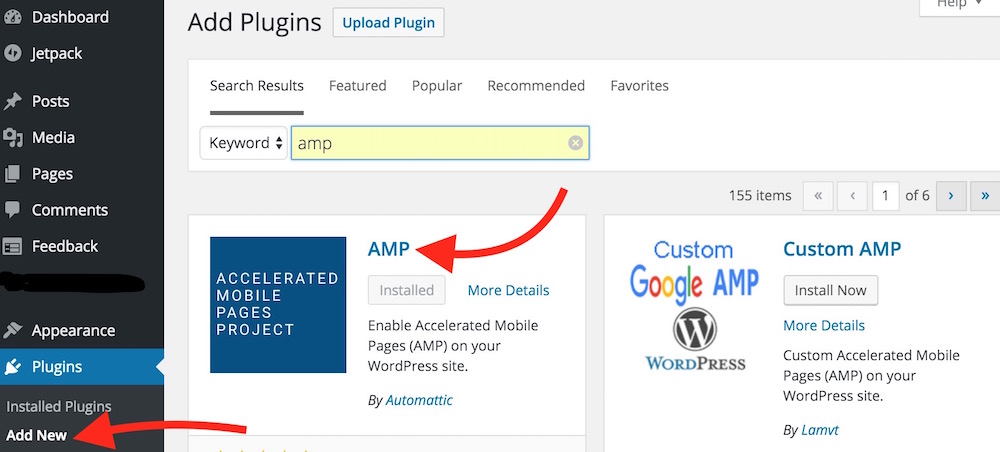This screenshot has width=1000, height=452.
Task: Open the Keyword search type dropdown
Action: 244,143
